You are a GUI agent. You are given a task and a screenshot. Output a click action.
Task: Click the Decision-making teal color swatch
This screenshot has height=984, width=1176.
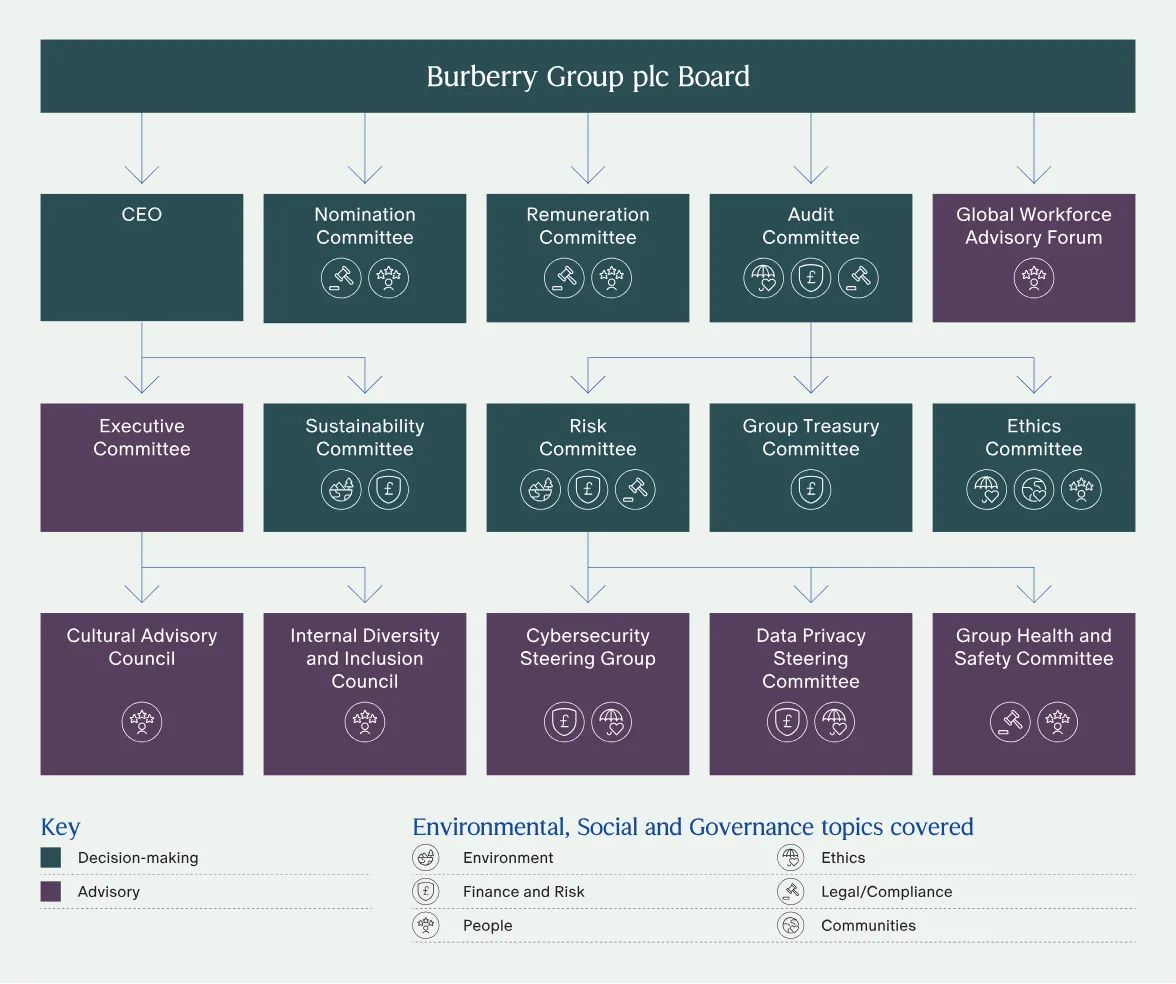pos(50,857)
